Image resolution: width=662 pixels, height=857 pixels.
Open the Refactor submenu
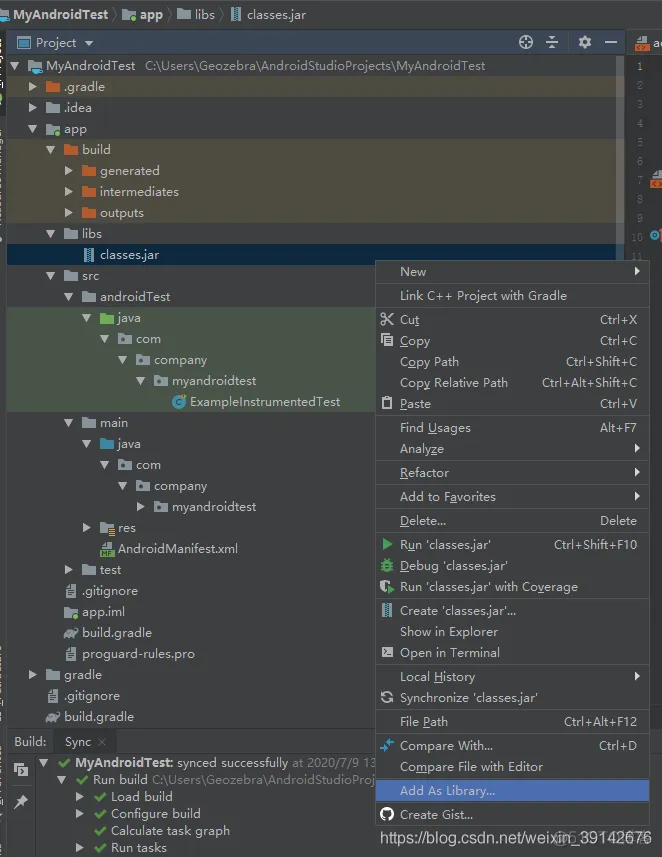512,473
